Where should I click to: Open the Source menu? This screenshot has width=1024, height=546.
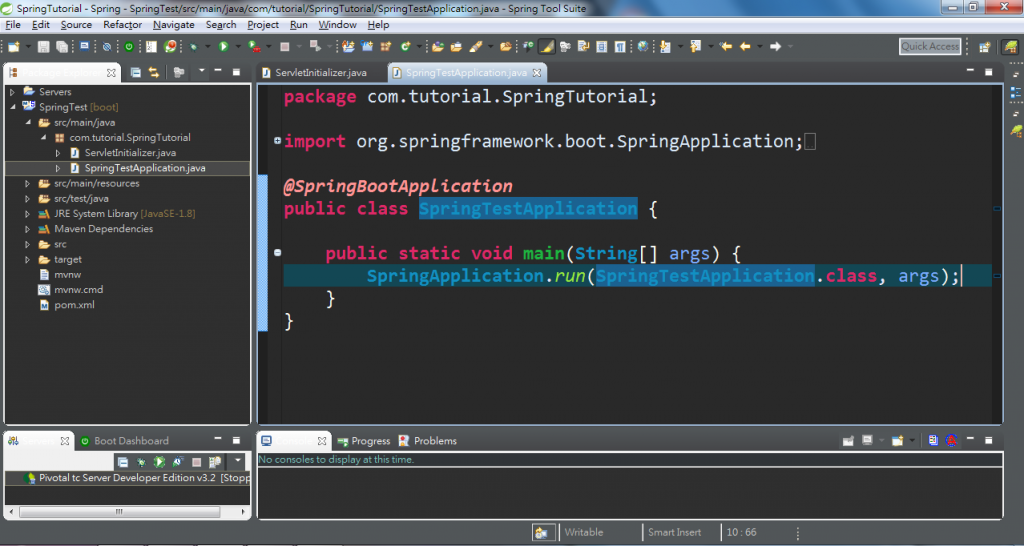[76, 25]
